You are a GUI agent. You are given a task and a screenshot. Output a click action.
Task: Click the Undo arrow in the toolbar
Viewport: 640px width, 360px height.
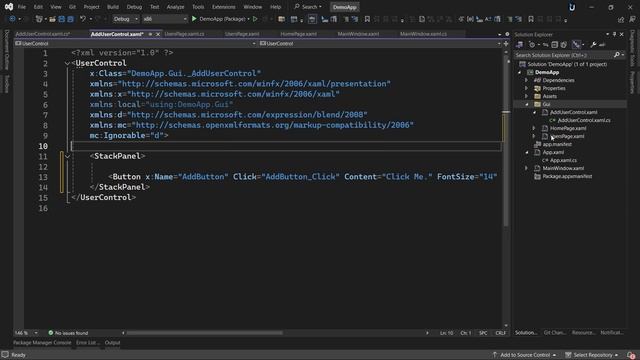coord(83,19)
